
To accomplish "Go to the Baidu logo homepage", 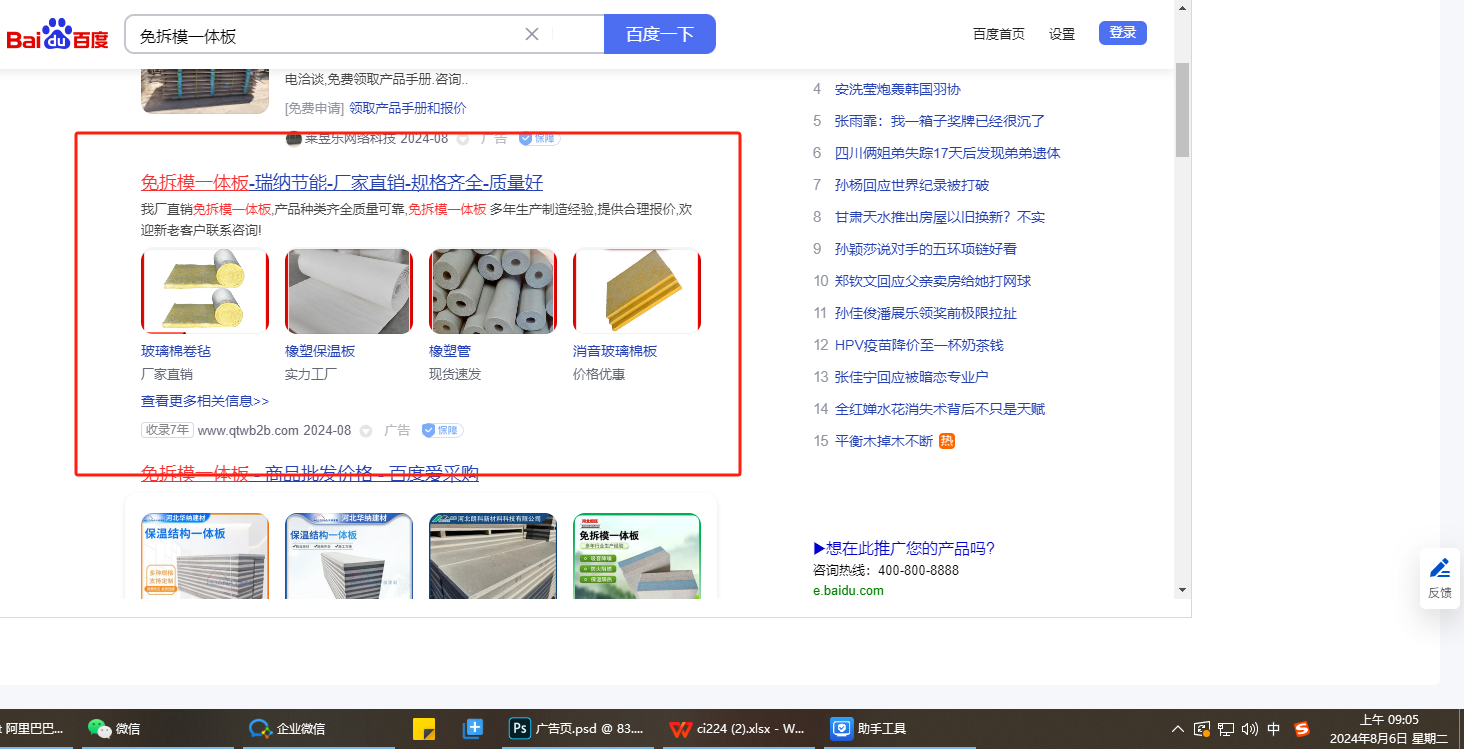I will (x=58, y=35).
